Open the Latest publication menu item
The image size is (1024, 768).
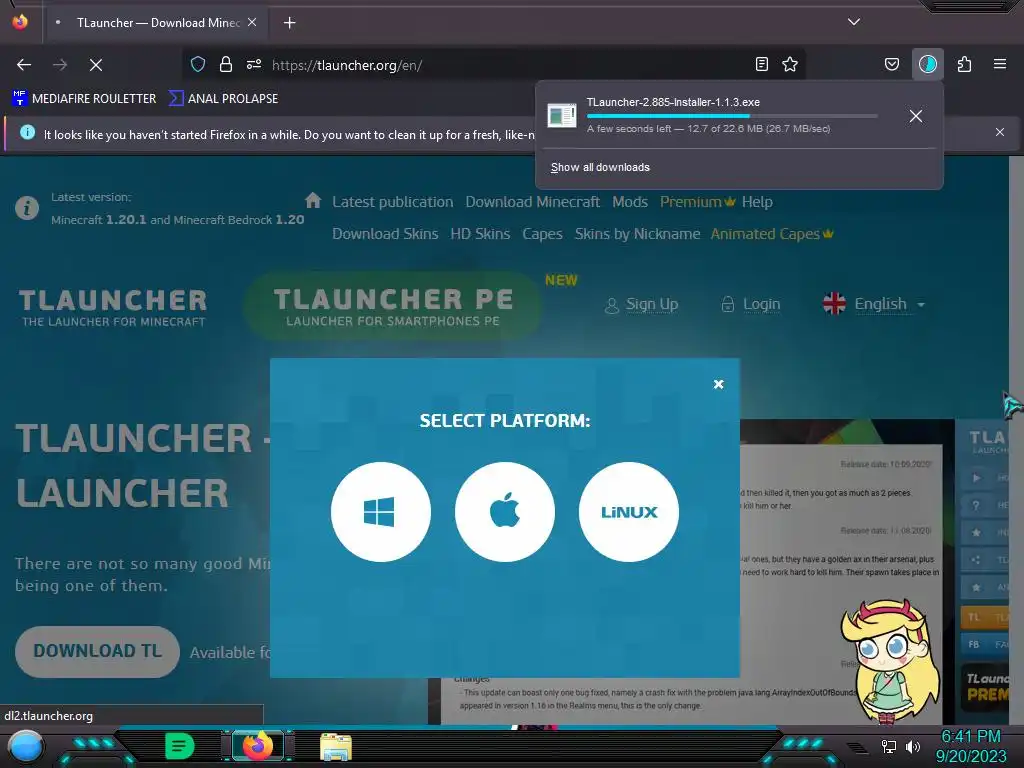click(x=392, y=202)
